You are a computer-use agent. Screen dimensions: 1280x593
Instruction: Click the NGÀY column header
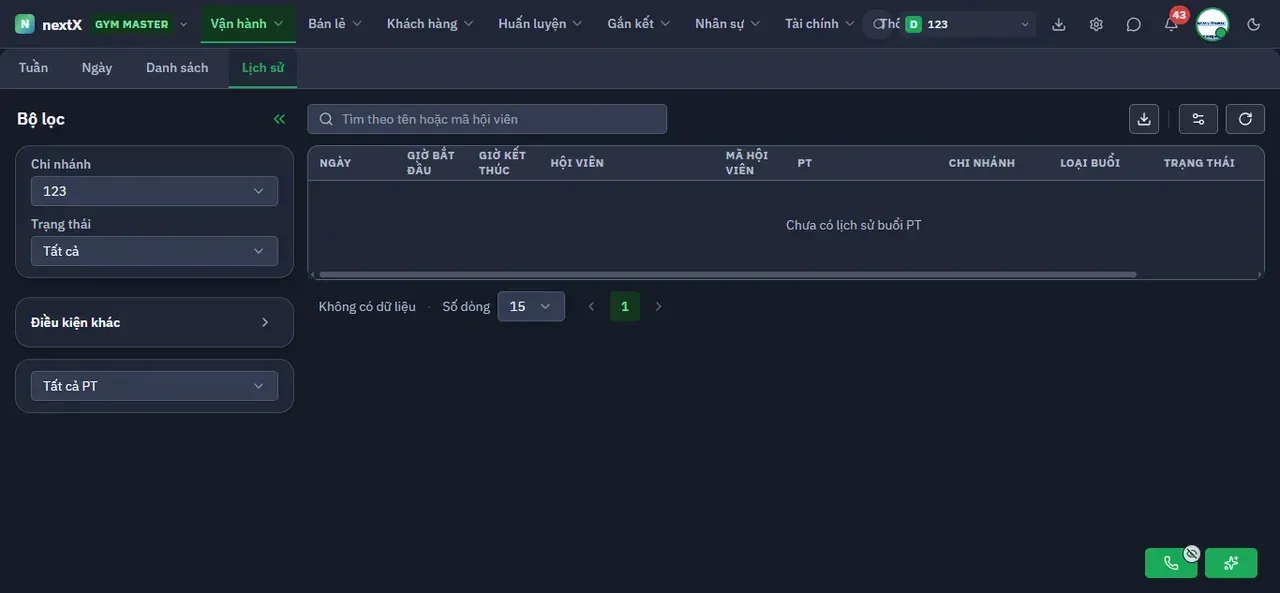point(335,163)
